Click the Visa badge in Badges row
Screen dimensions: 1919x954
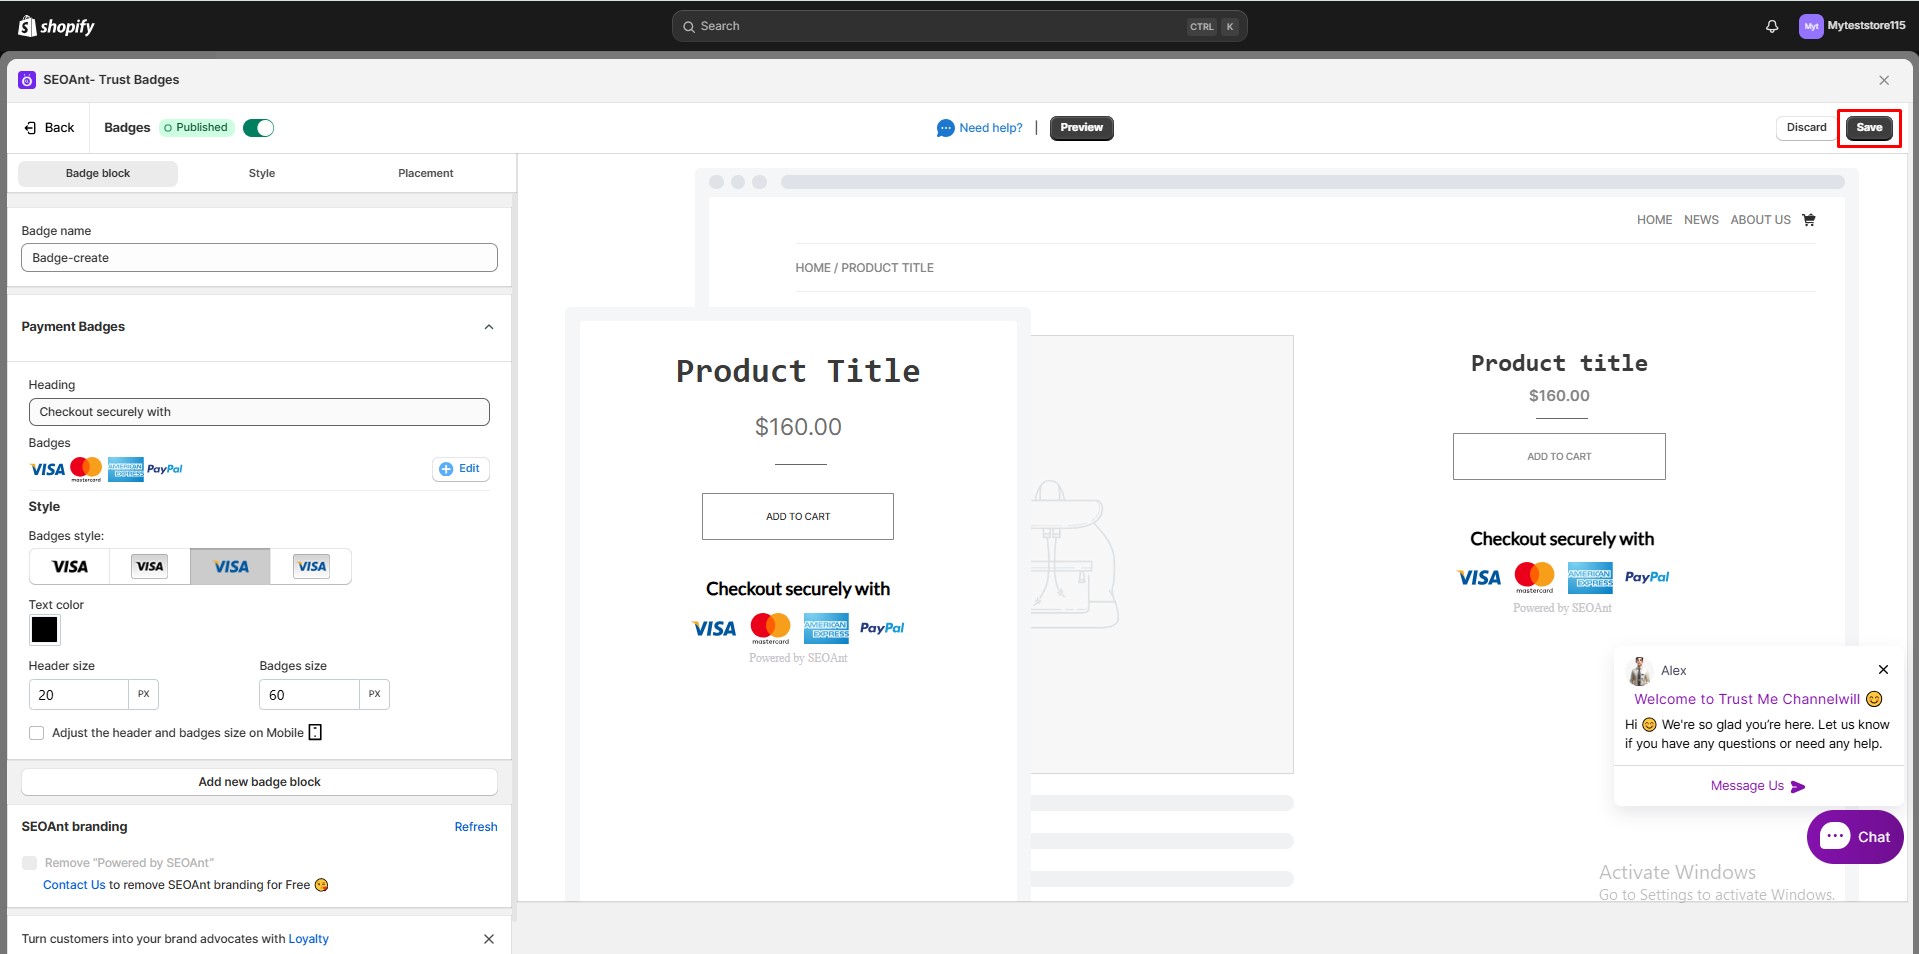click(48, 469)
